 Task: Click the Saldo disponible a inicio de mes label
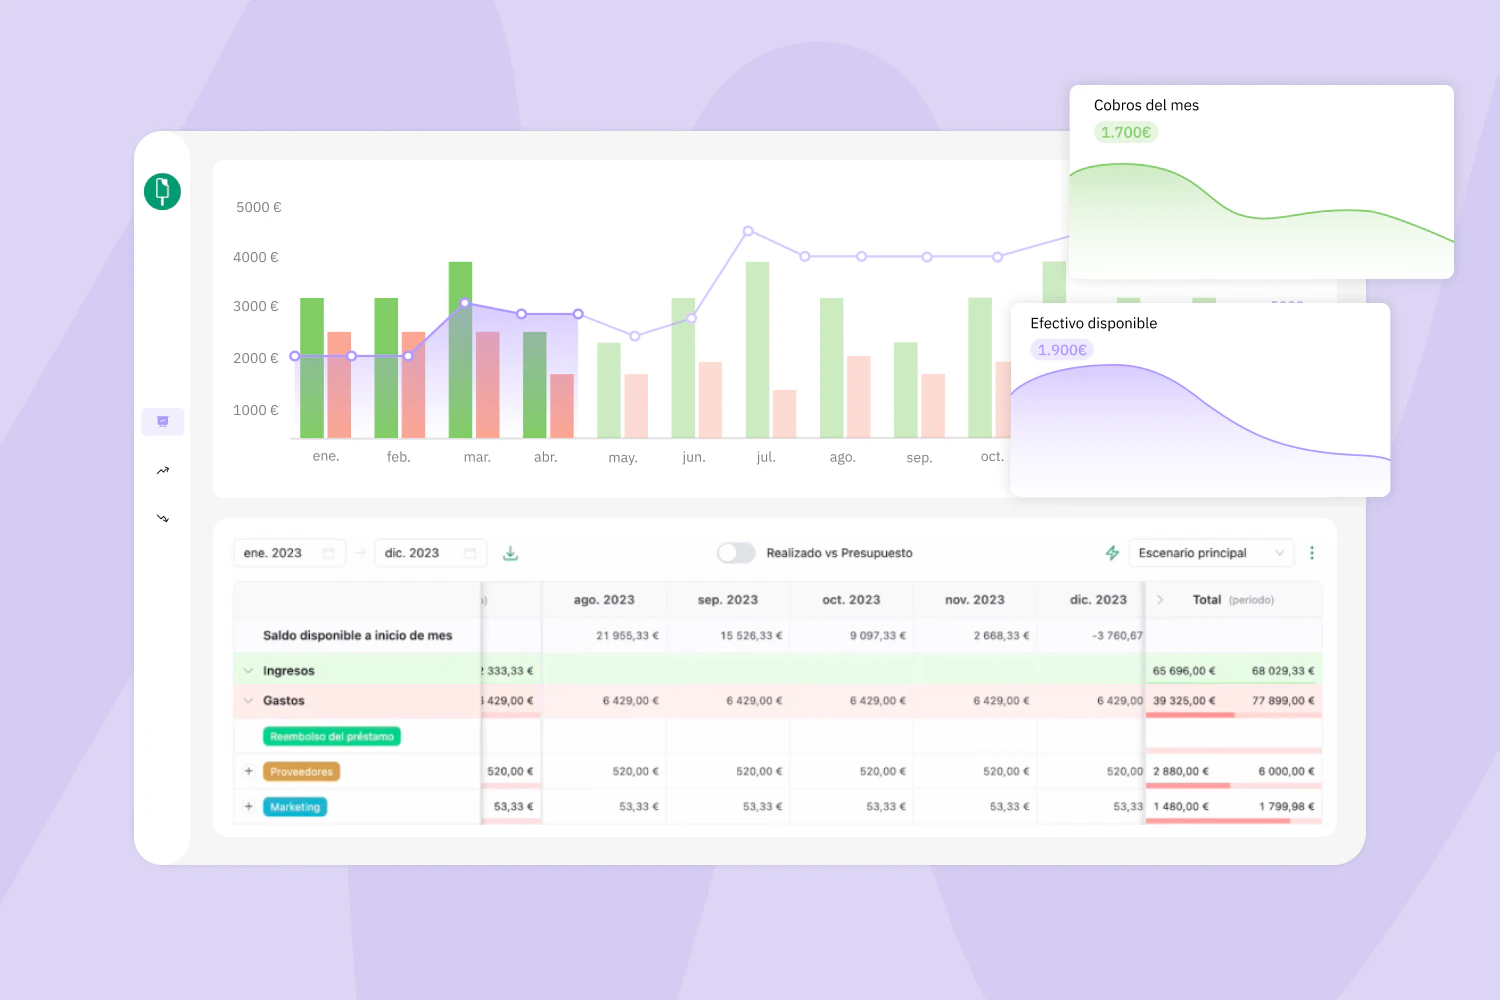pos(357,635)
